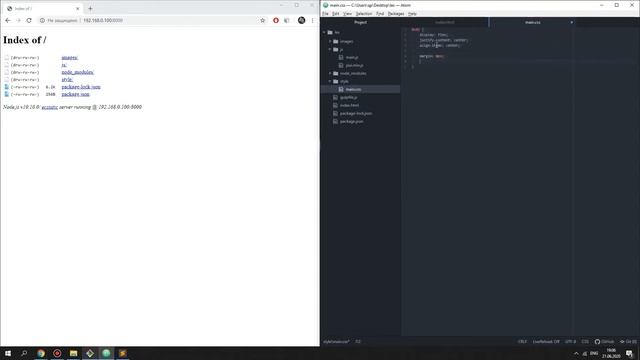Open the second js file in tree

coord(354,65)
